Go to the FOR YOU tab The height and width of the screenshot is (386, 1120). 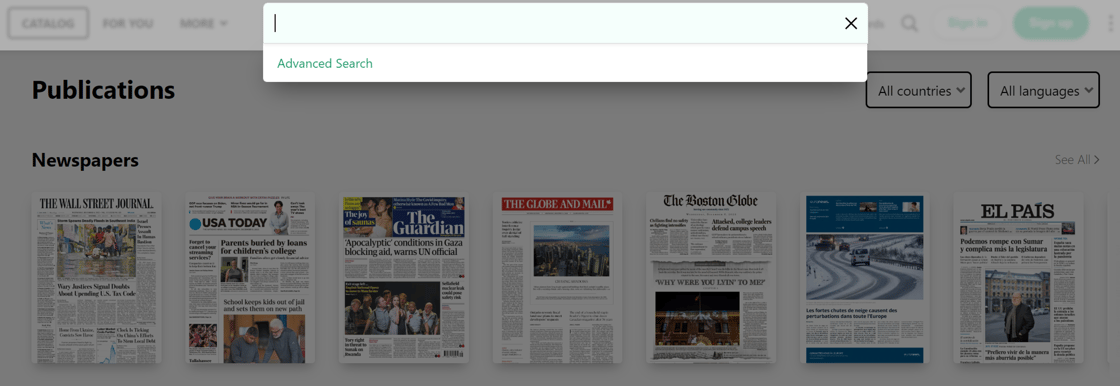[x=128, y=23]
